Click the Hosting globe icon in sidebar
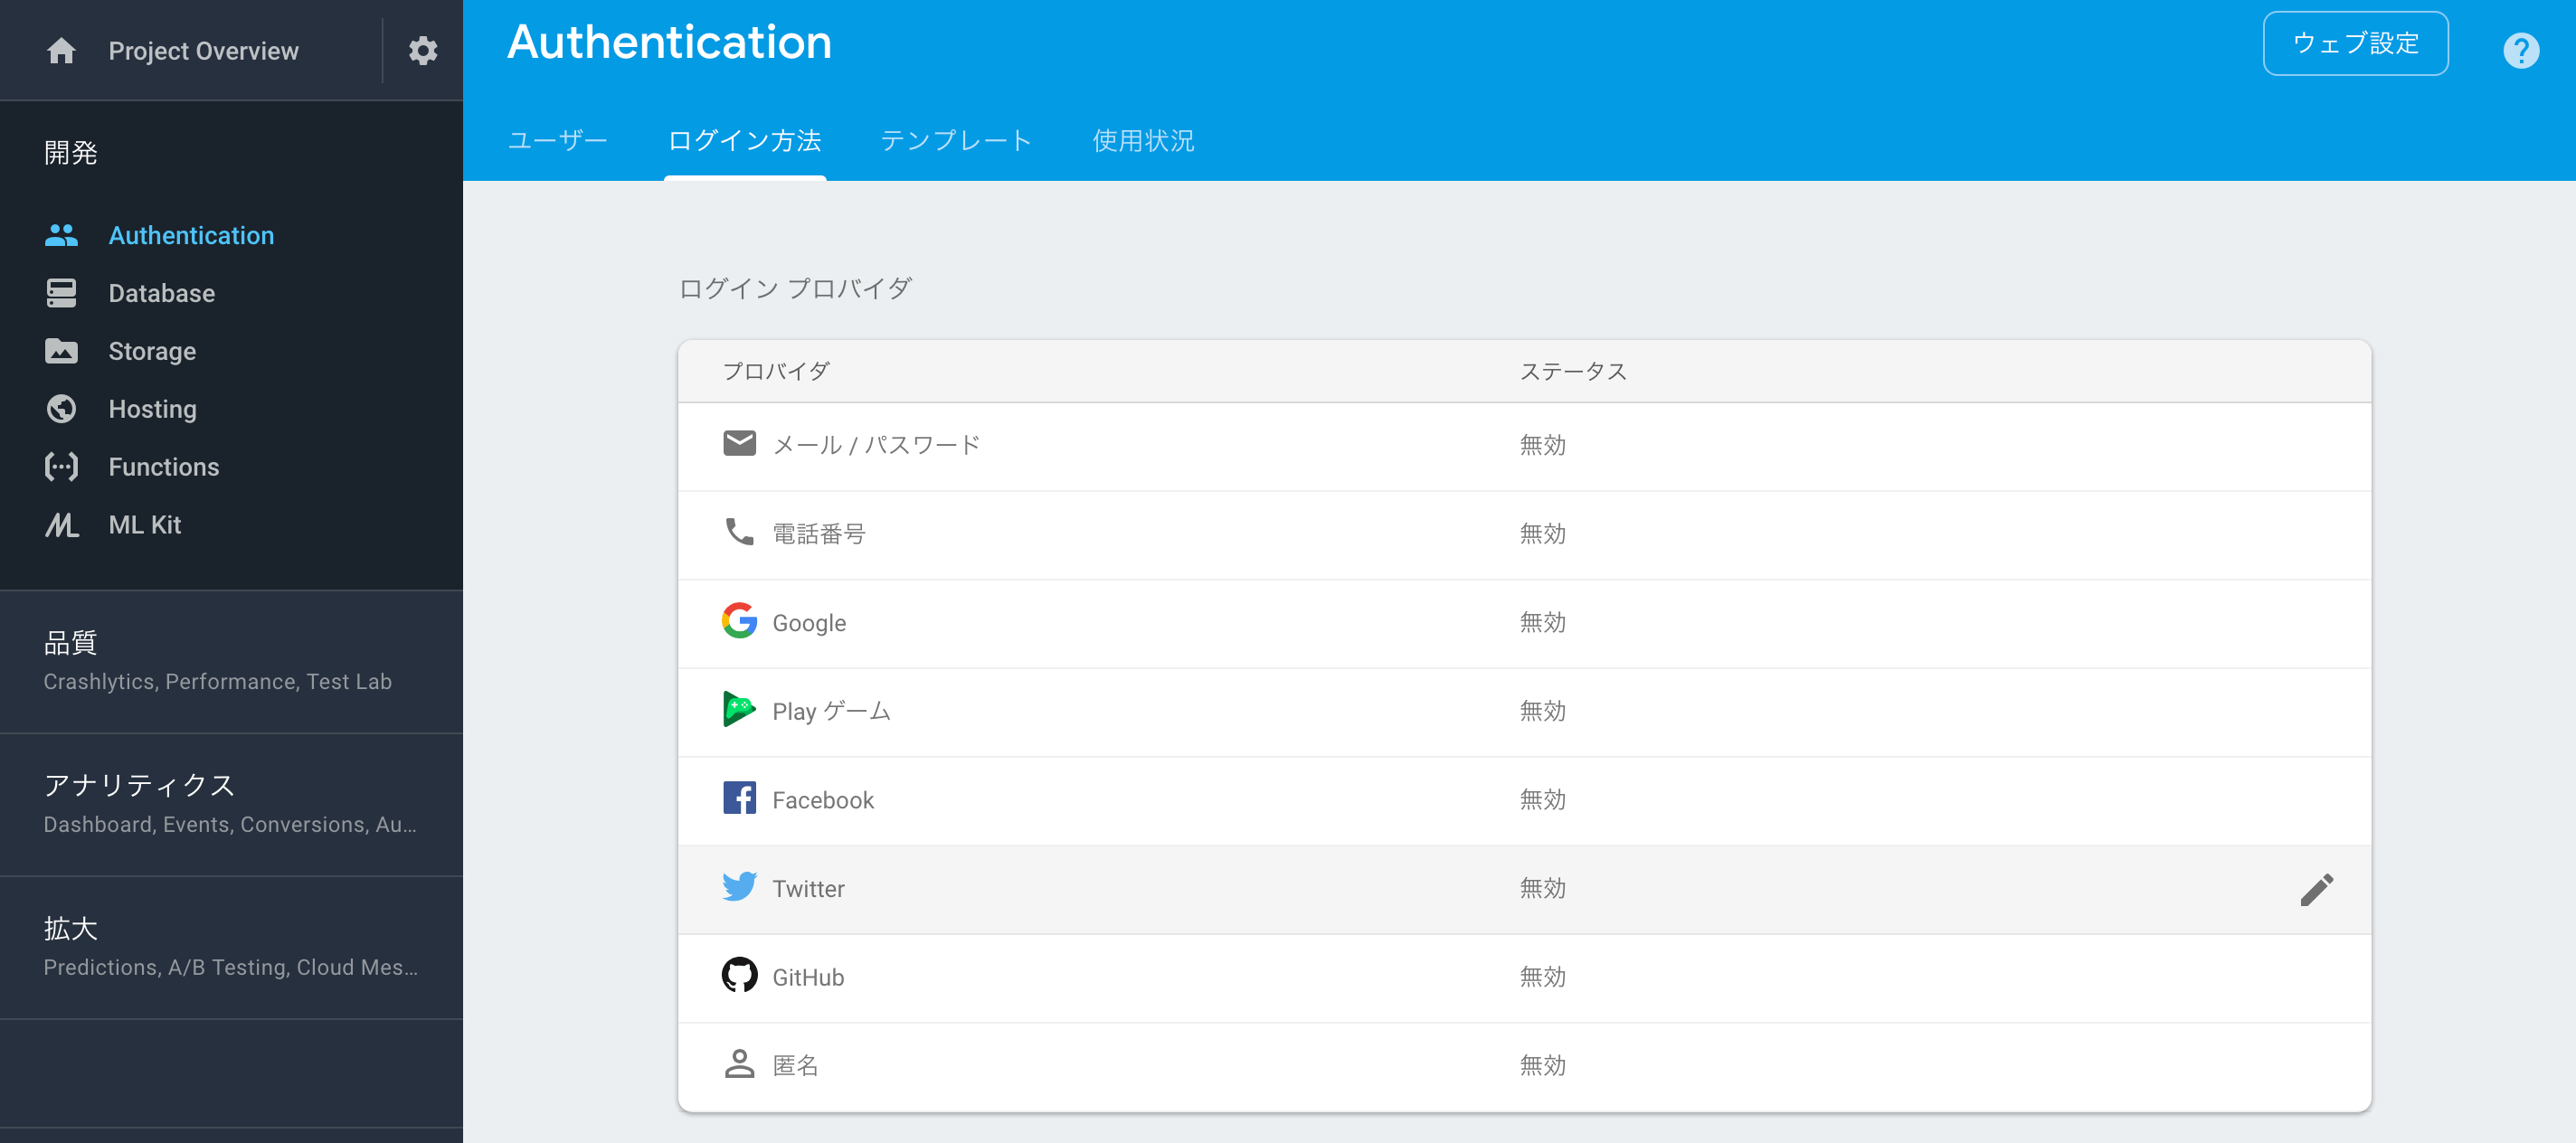This screenshot has height=1143, width=2576. point(61,409)
